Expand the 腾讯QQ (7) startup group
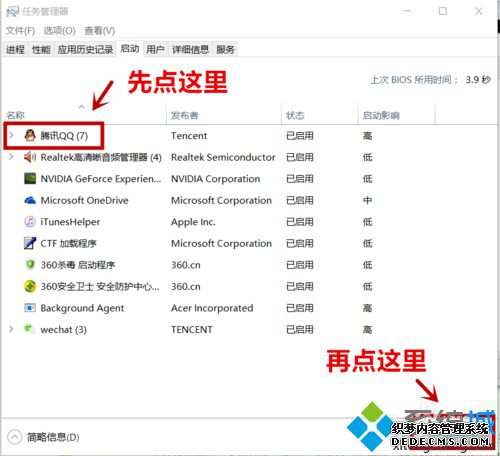The width and height of the screenshot is (500, 456). [x=11, y=135]
